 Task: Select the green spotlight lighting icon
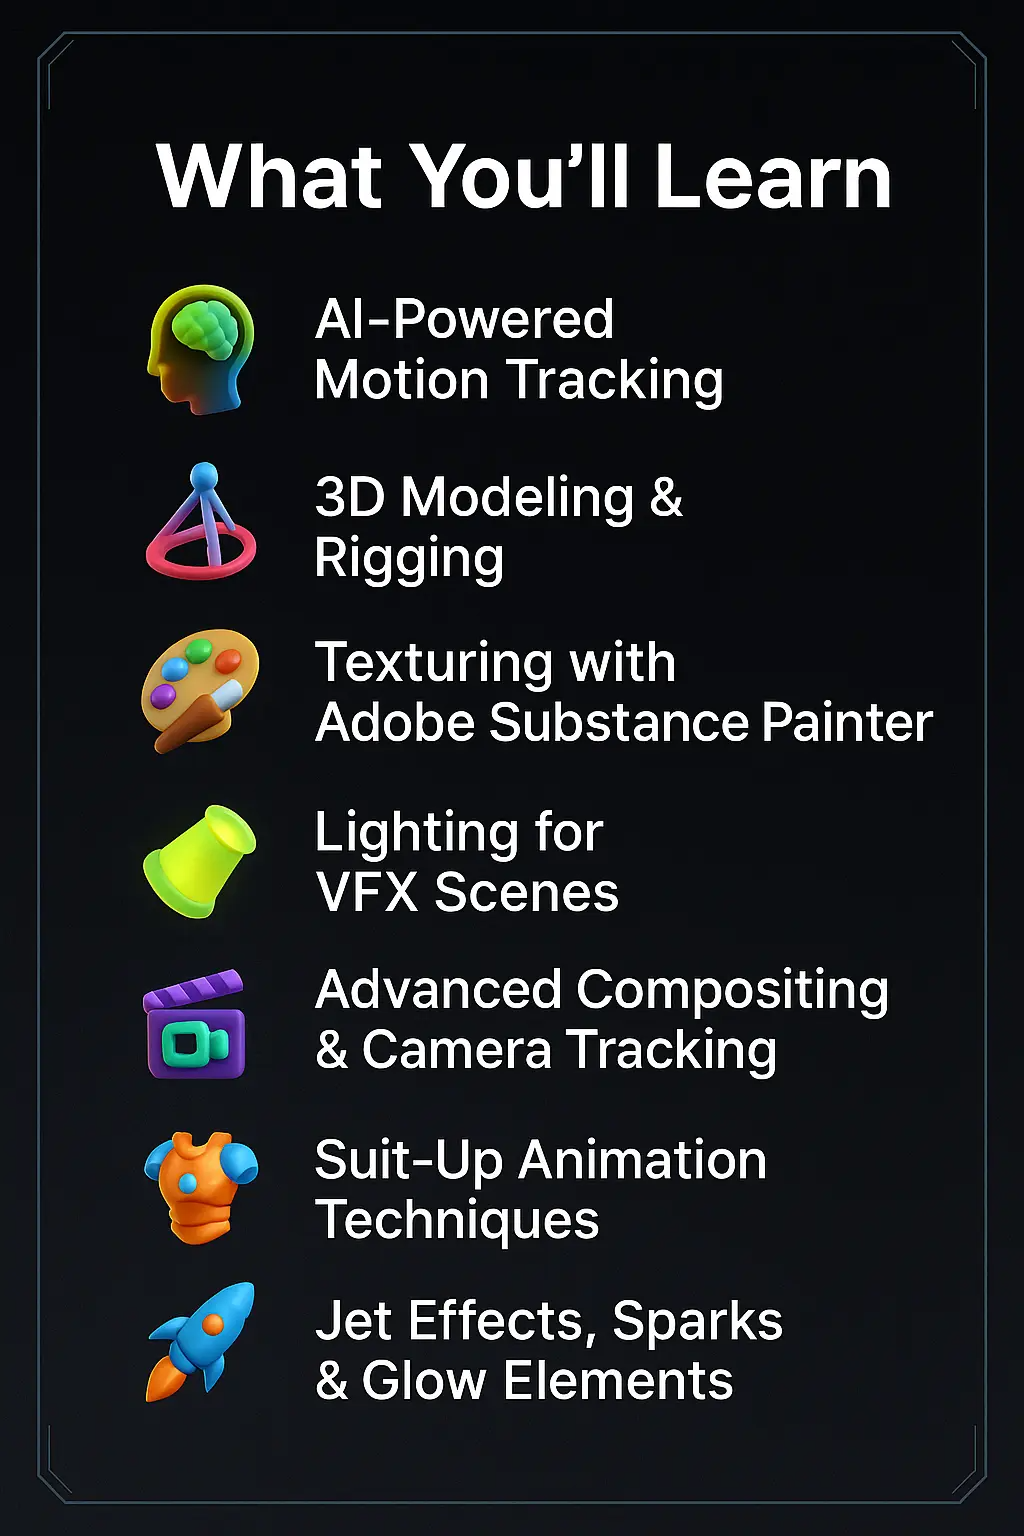(199, 860)
